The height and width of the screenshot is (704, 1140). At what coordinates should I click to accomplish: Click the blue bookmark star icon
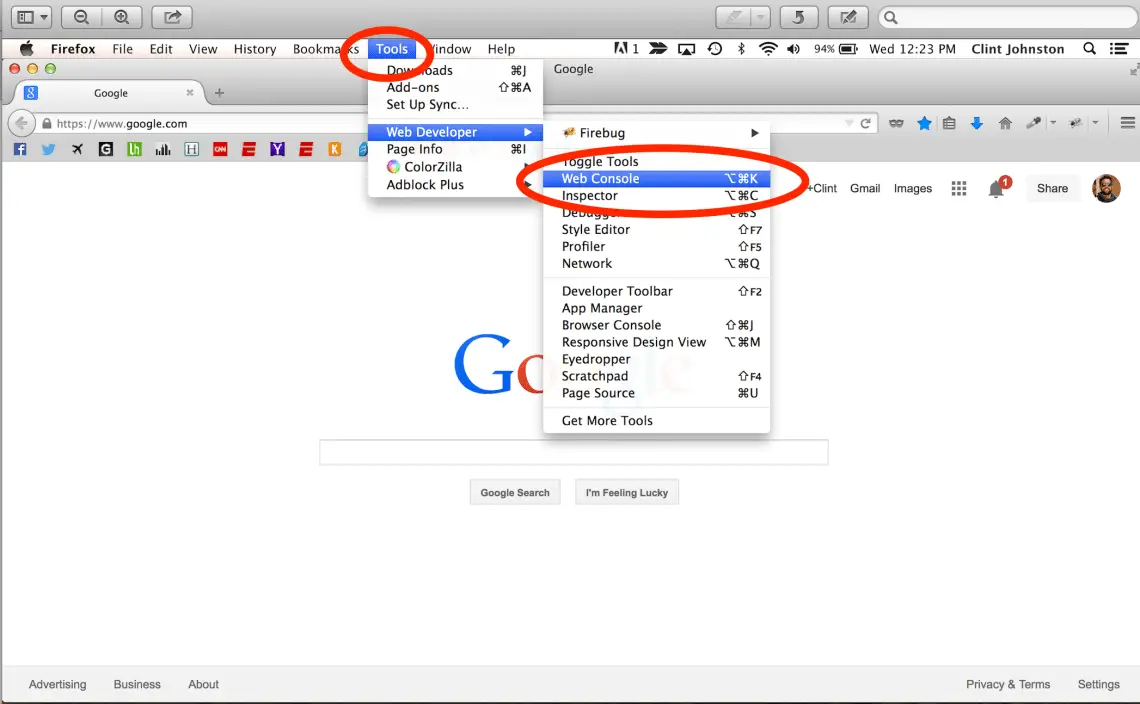click(924, 124)
